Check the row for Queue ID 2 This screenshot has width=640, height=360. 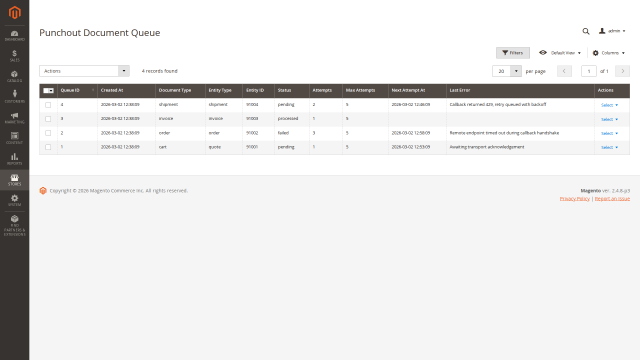[x=48, y=133]
